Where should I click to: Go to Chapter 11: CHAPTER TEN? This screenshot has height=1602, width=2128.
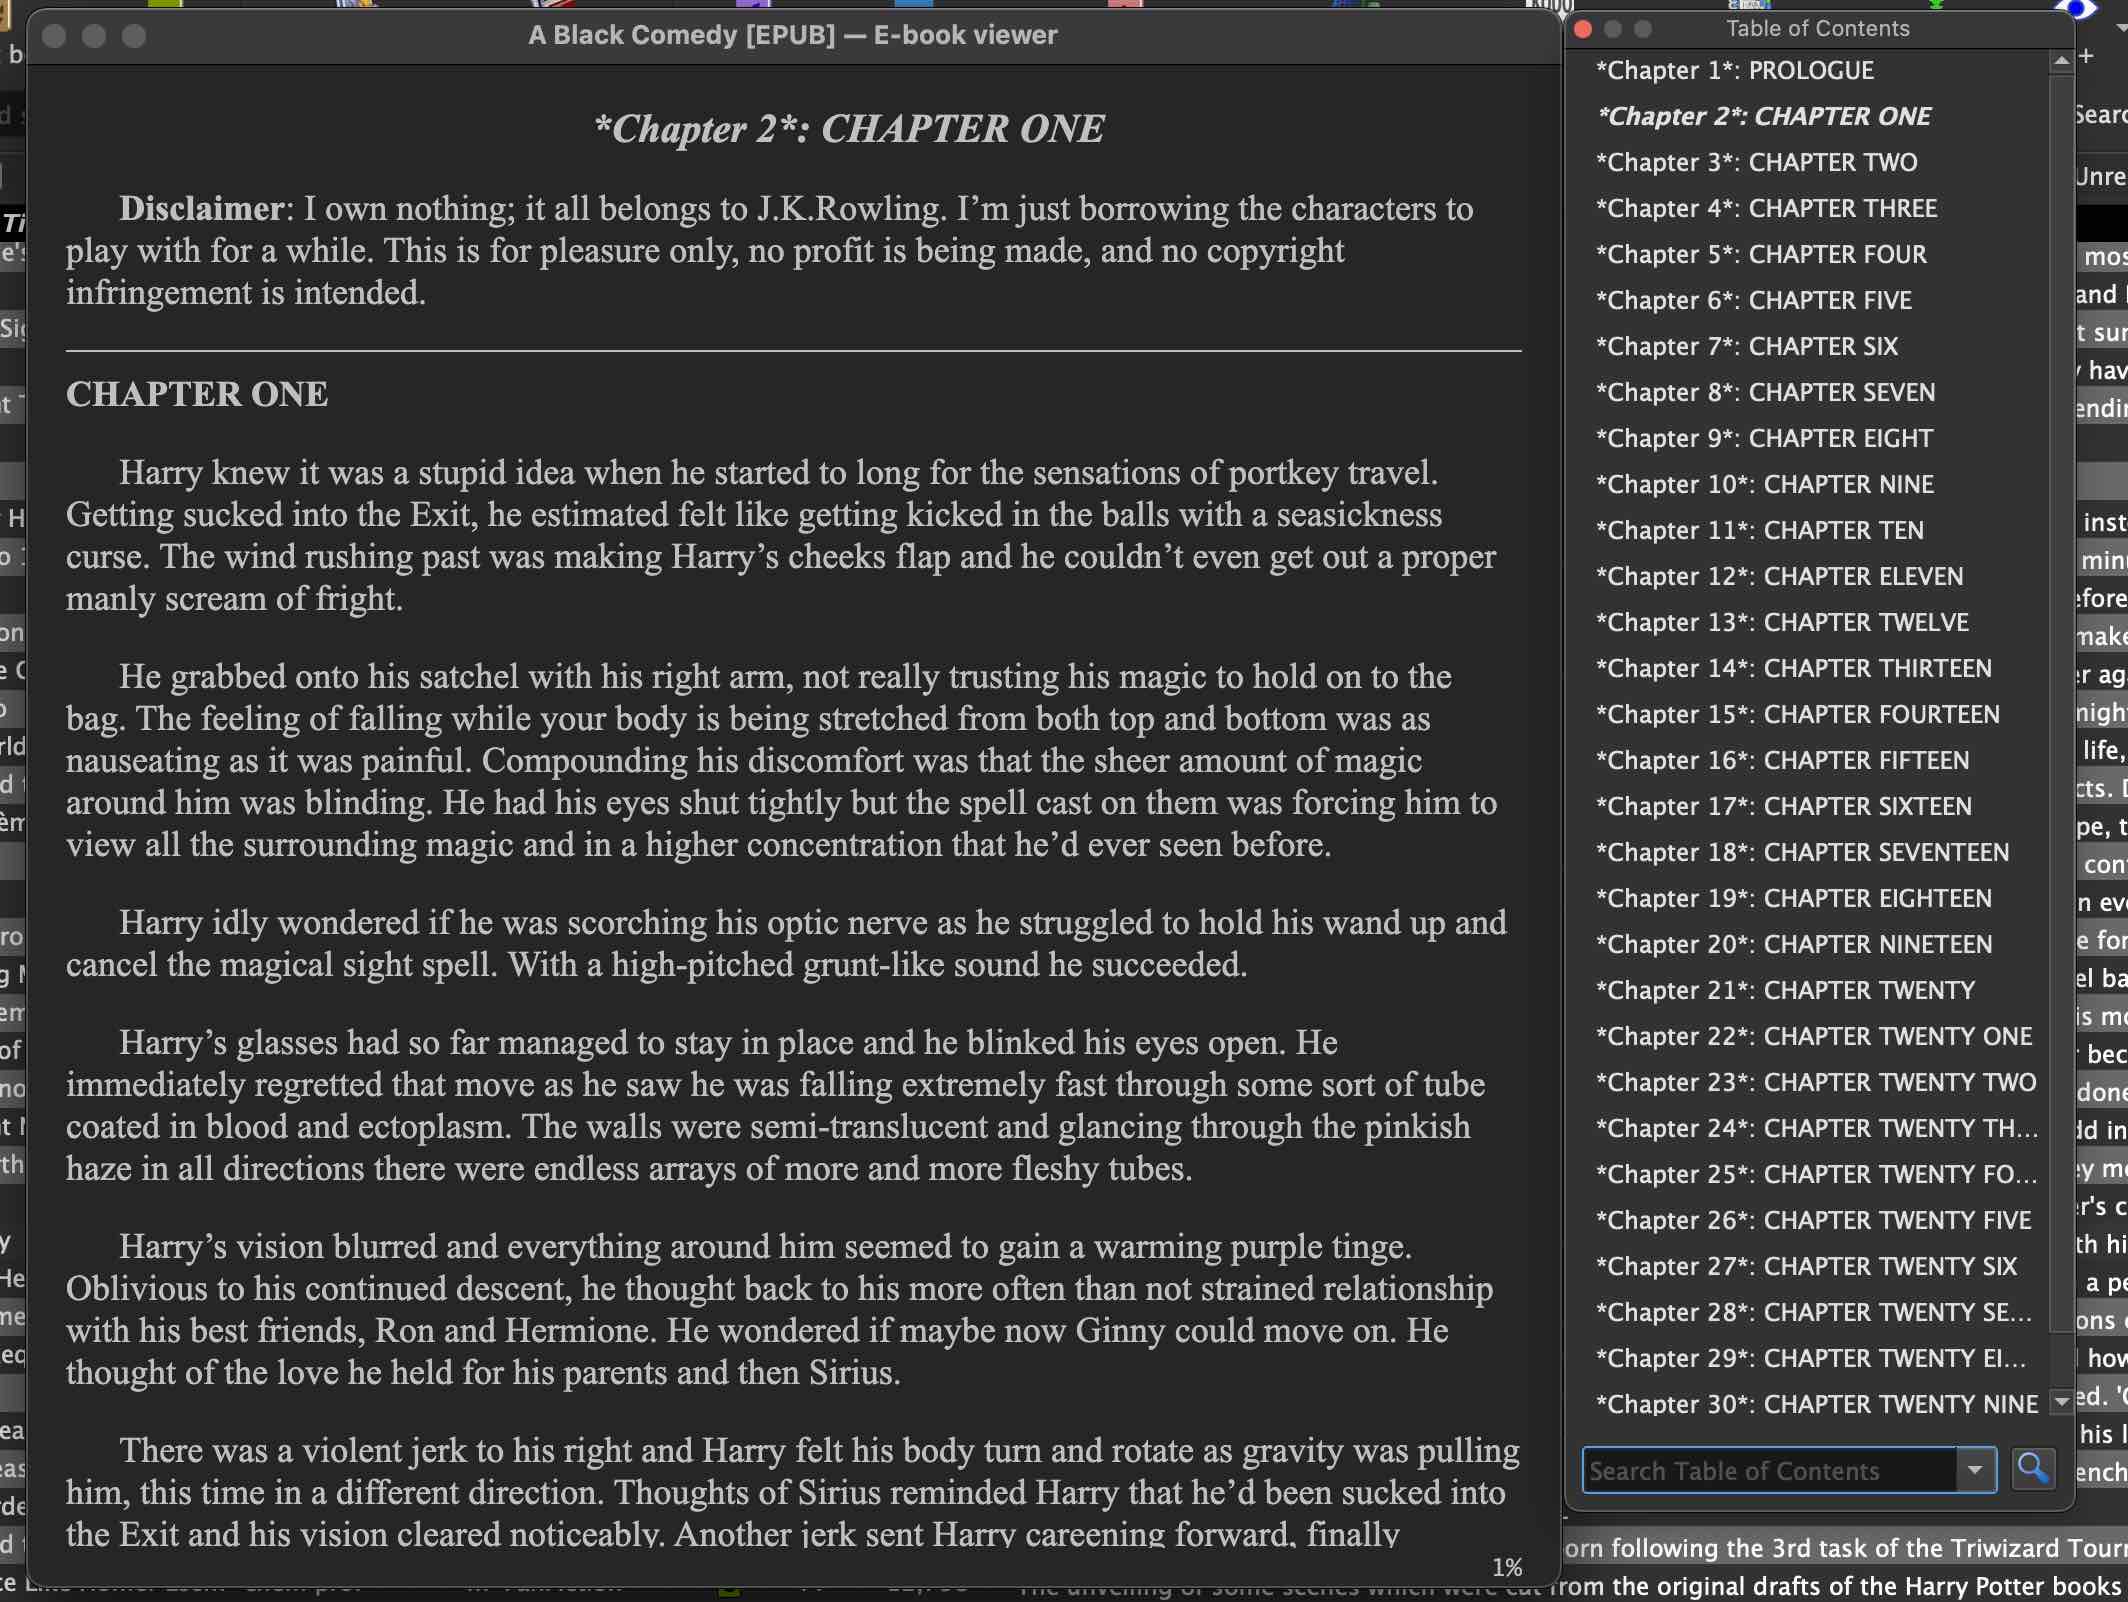pyautogui.click(x=1759, y=531)
